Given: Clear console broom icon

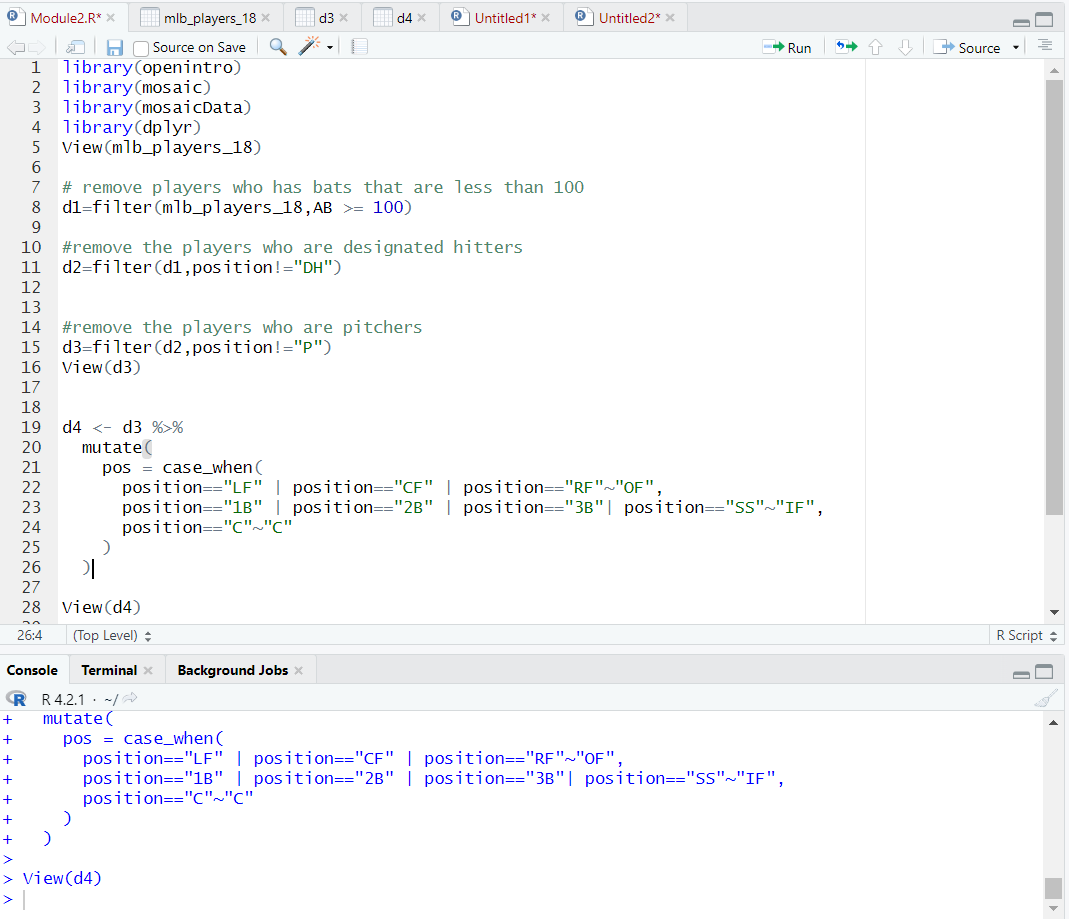Looking at the screenshot, I should 1046,699.
